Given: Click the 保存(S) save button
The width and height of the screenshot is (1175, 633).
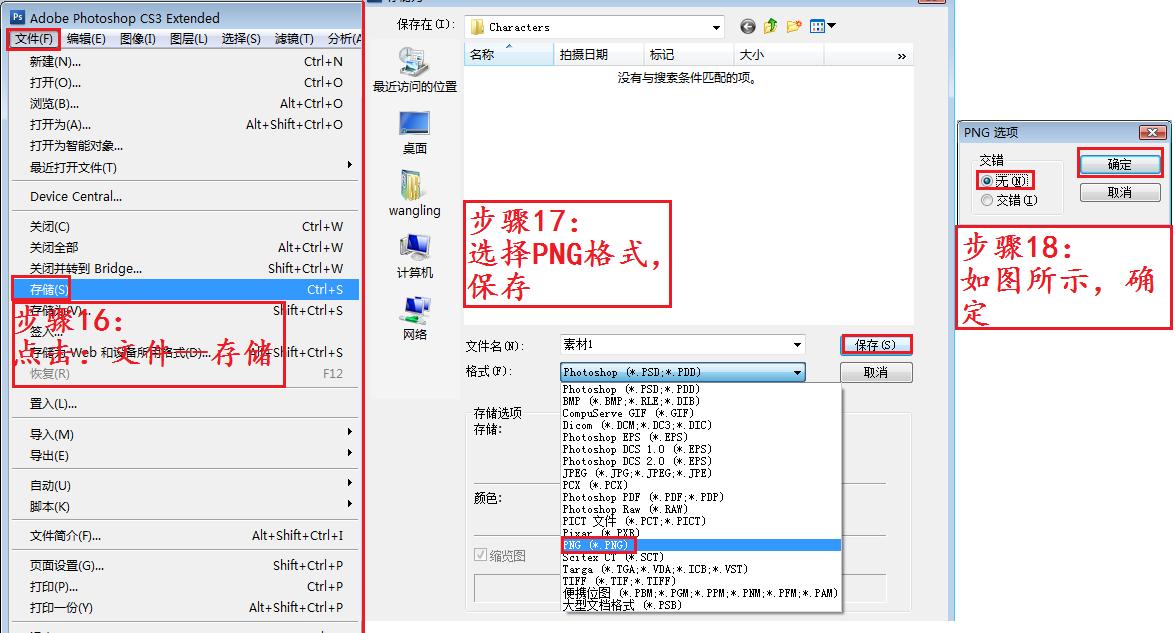Looking at the screenshot, I should 876,345.
